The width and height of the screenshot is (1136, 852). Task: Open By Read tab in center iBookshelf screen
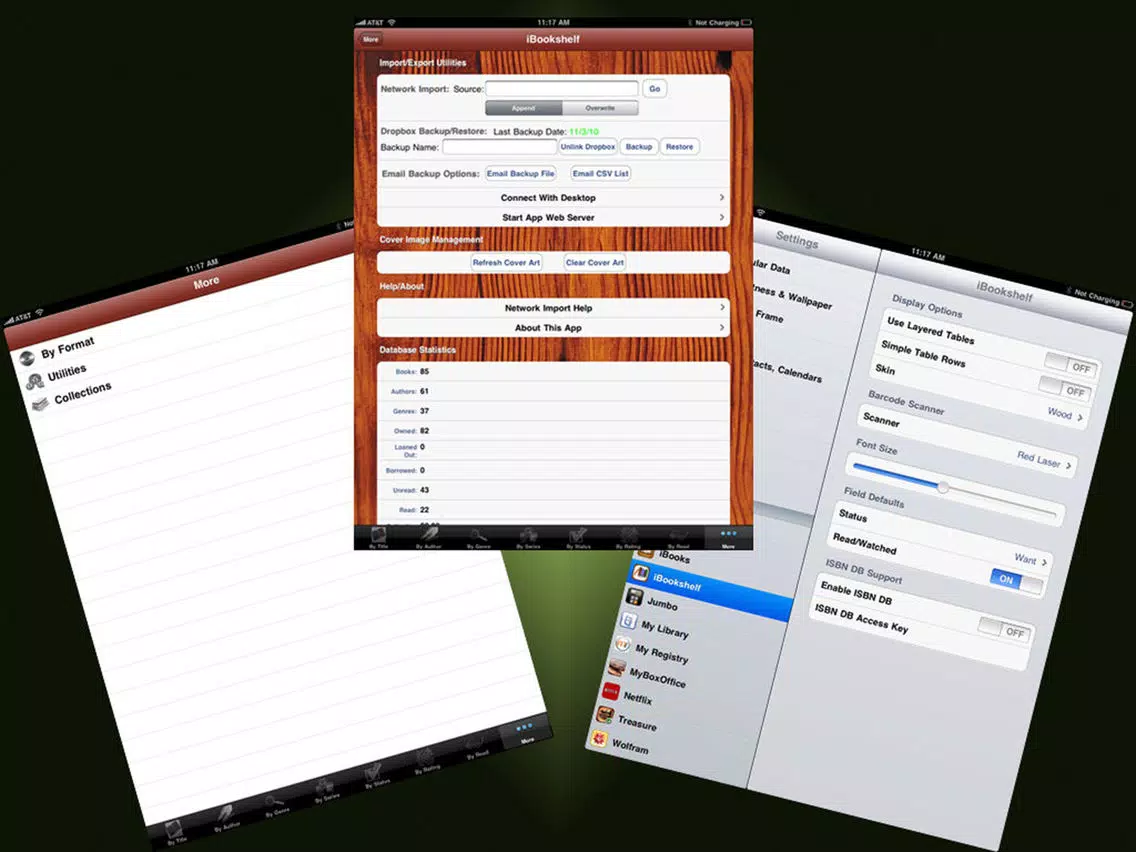click(x=678, y=538)
